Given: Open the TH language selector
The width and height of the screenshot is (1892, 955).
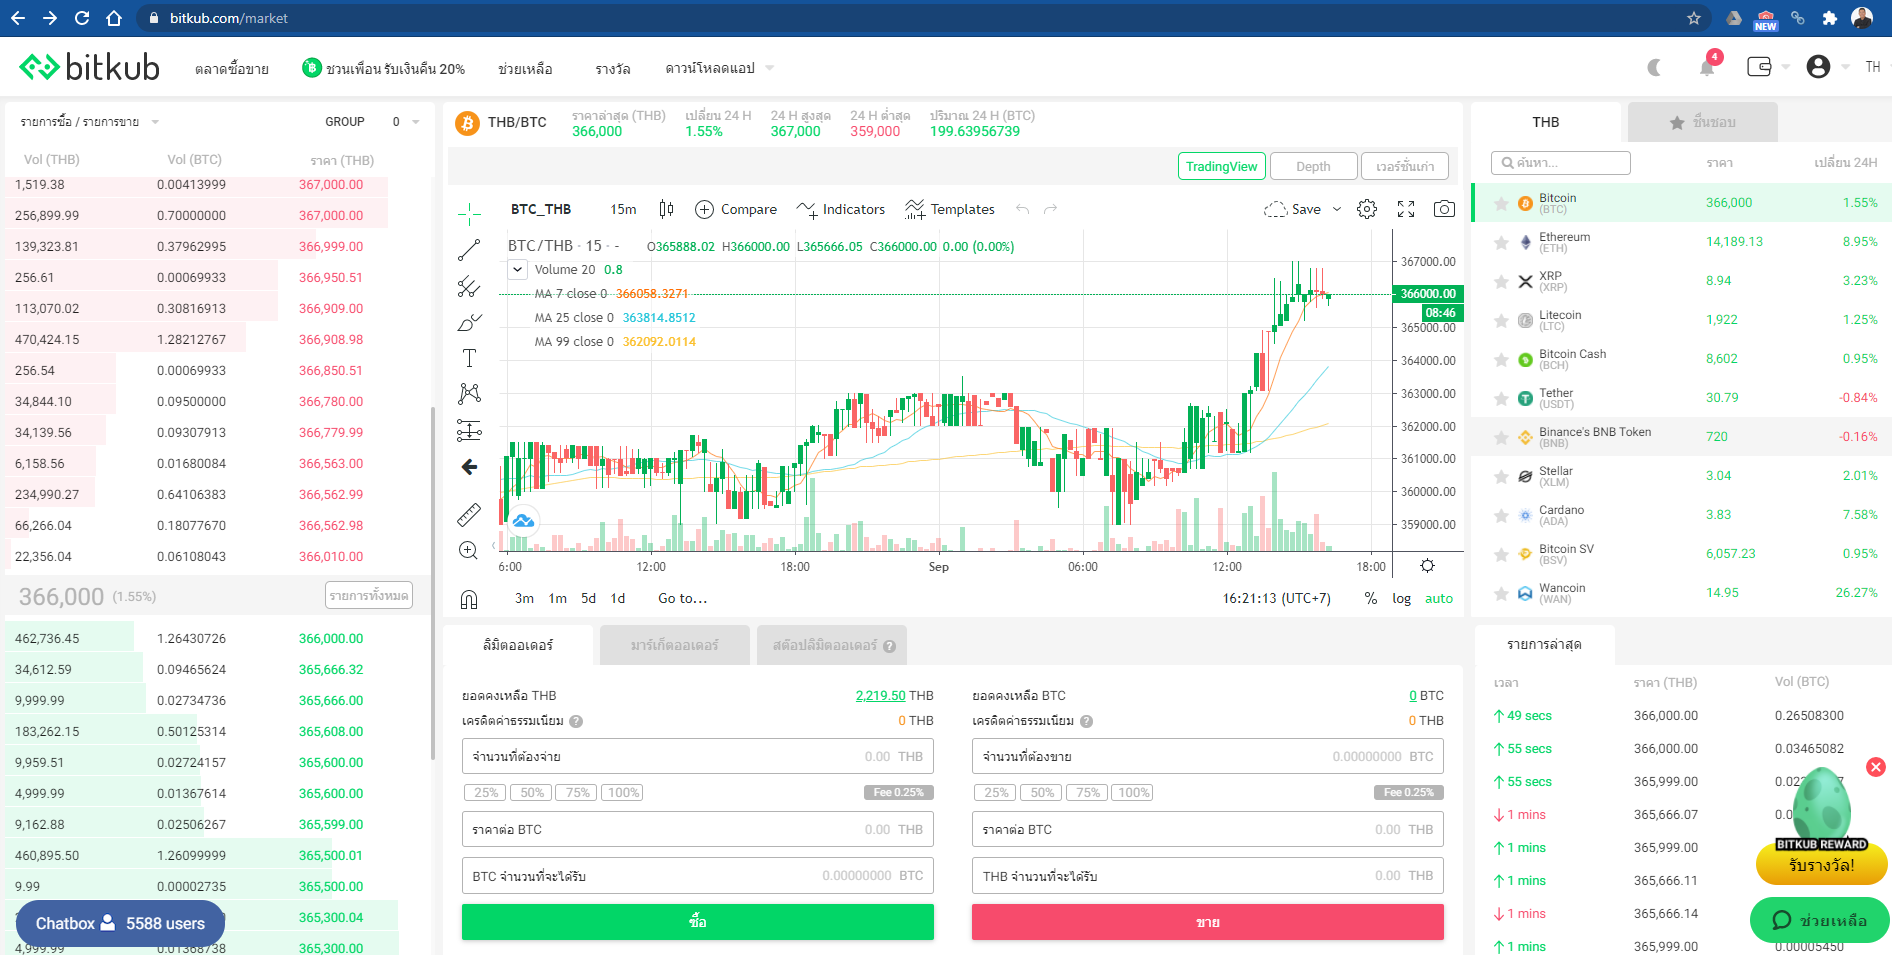Looking at the screenshot, I should (1873, 67).
